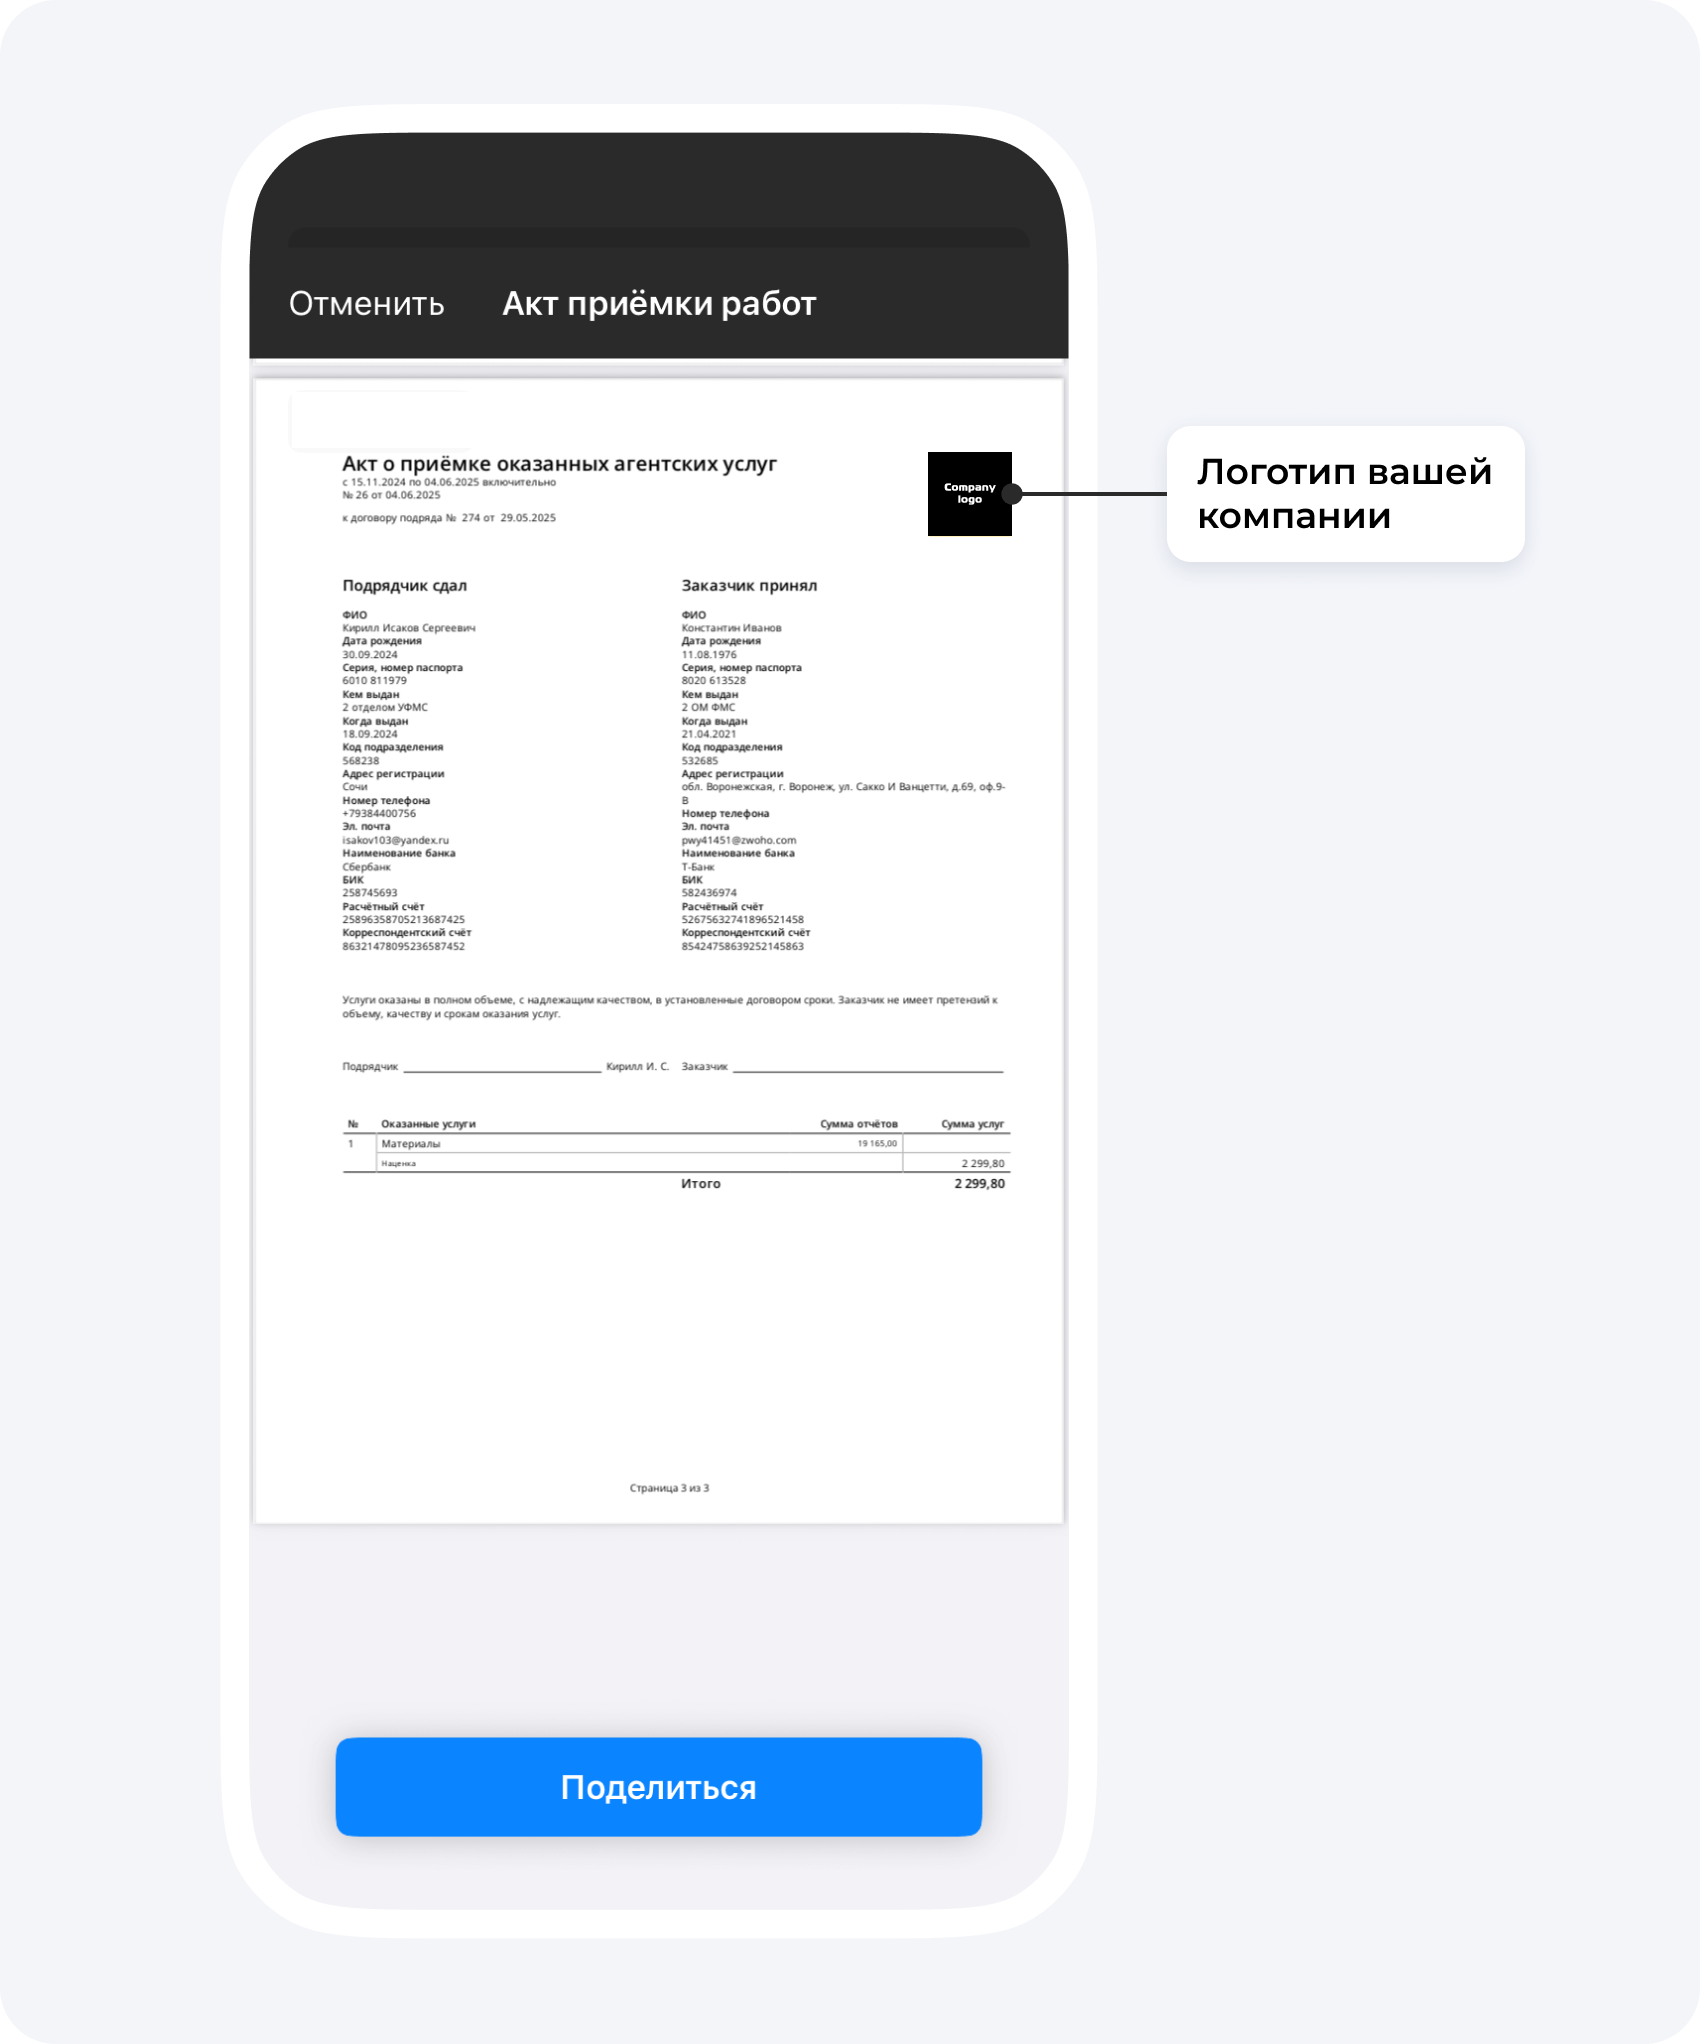This screenshot has height=2044, width=1700.
Task: Click the callout connector dot on the logo
Action: click(x=1012, y=493)
